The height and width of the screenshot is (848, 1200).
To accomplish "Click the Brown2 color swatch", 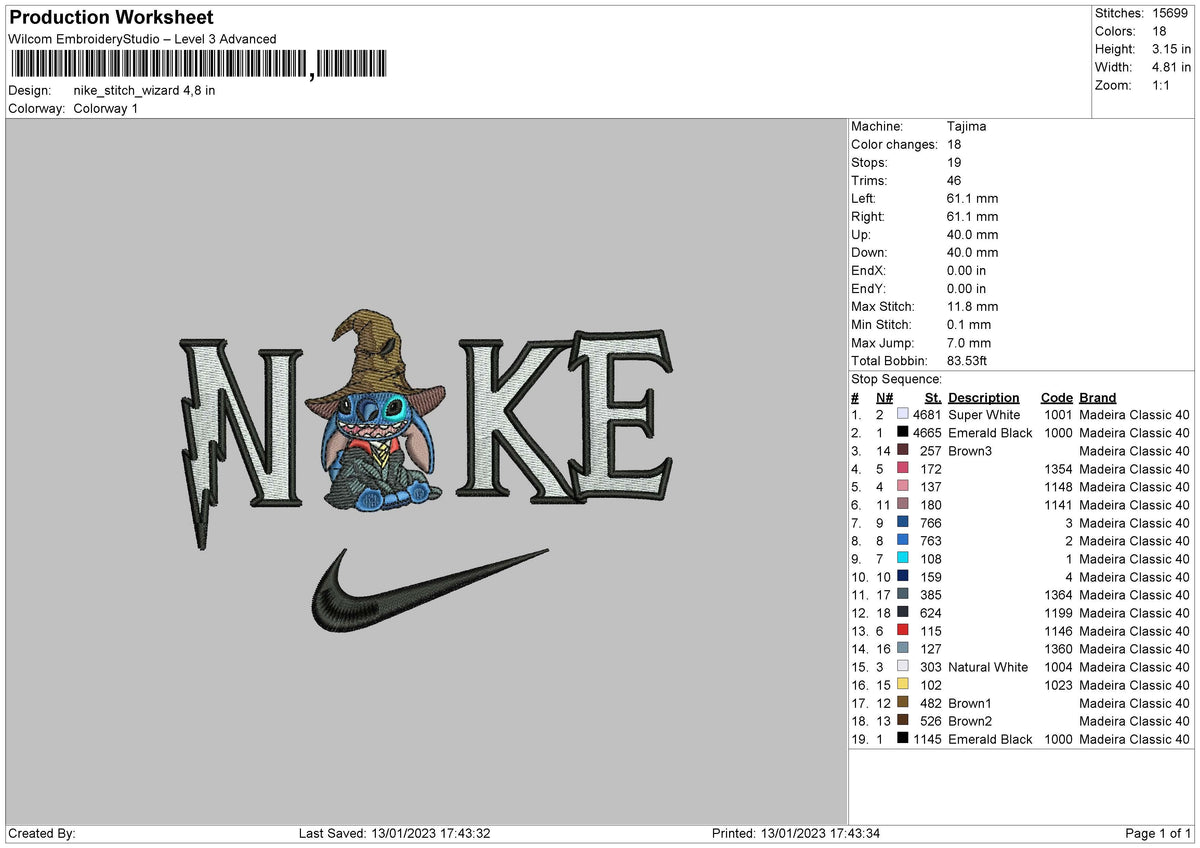I will pyautogui.click(x=903, y=720).
